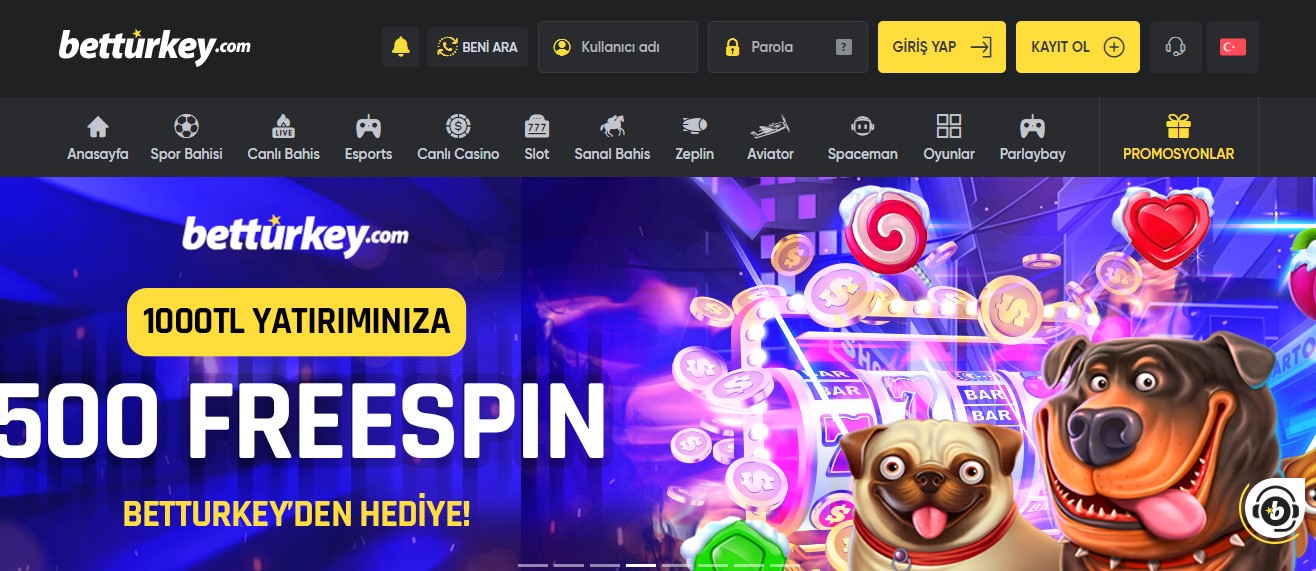Open the Esports menu item

coord(368,138)
